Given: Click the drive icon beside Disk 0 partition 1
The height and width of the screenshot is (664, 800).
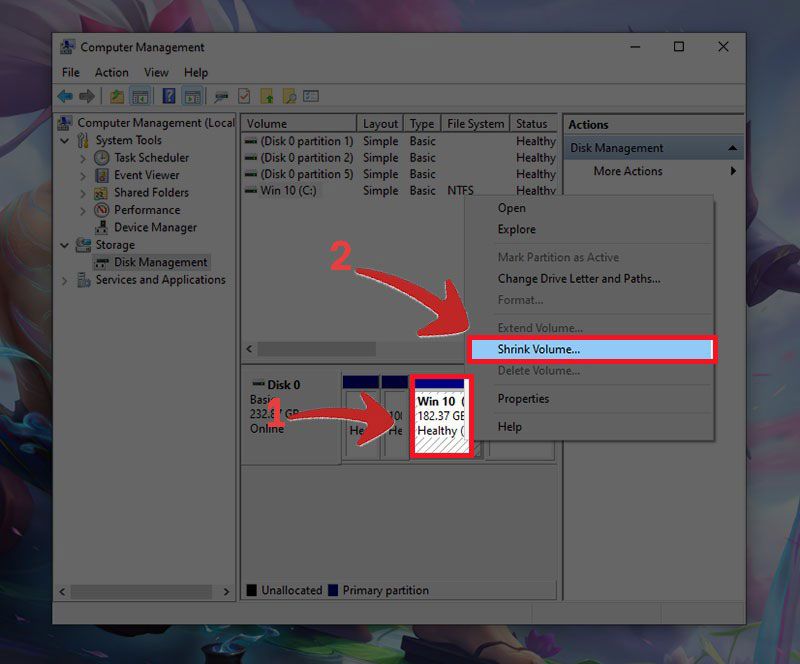Looking at the screenshot, I should point(251,141).
